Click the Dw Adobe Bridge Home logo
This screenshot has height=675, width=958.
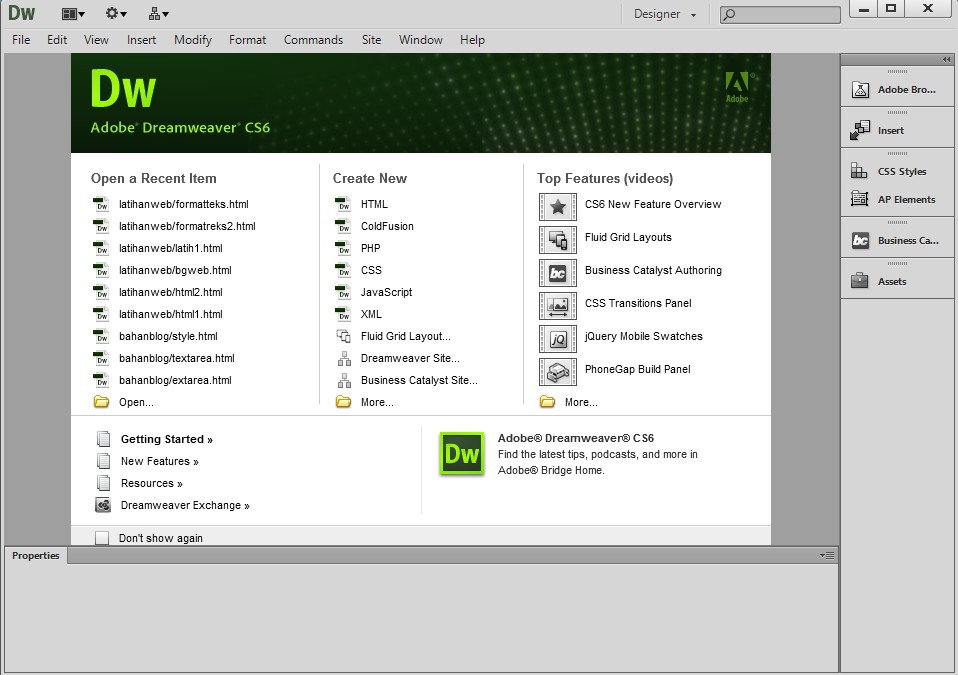[x=462, y=454]
